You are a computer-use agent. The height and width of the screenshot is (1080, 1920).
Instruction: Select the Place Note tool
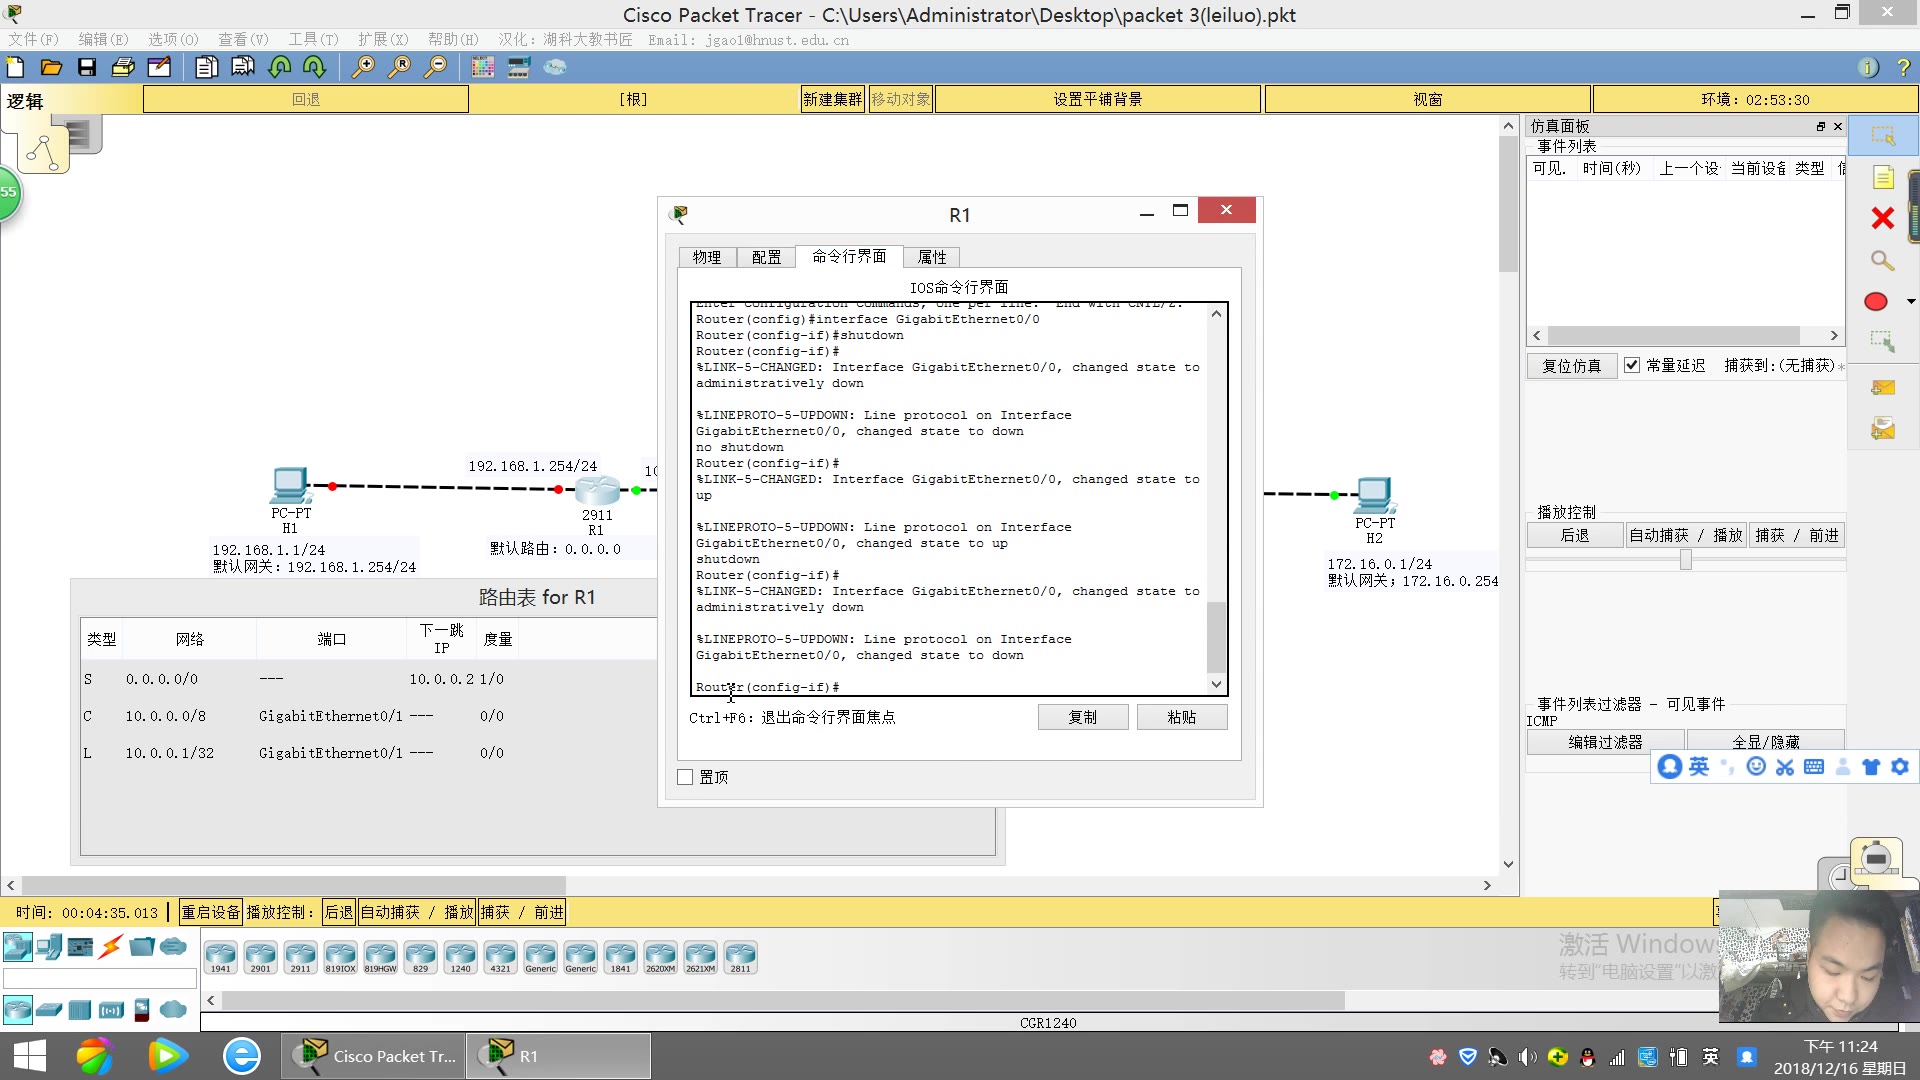pos(1883,178)
